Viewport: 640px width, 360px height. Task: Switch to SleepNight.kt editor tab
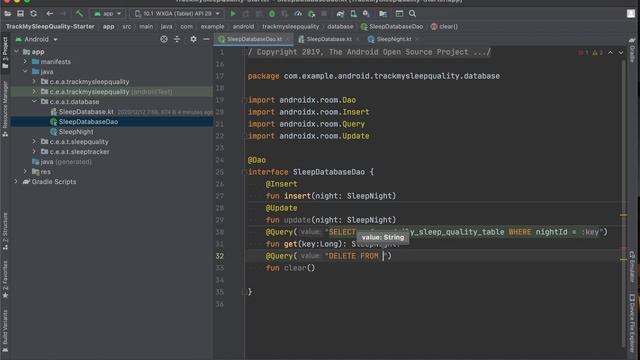[x=393, y=39]
